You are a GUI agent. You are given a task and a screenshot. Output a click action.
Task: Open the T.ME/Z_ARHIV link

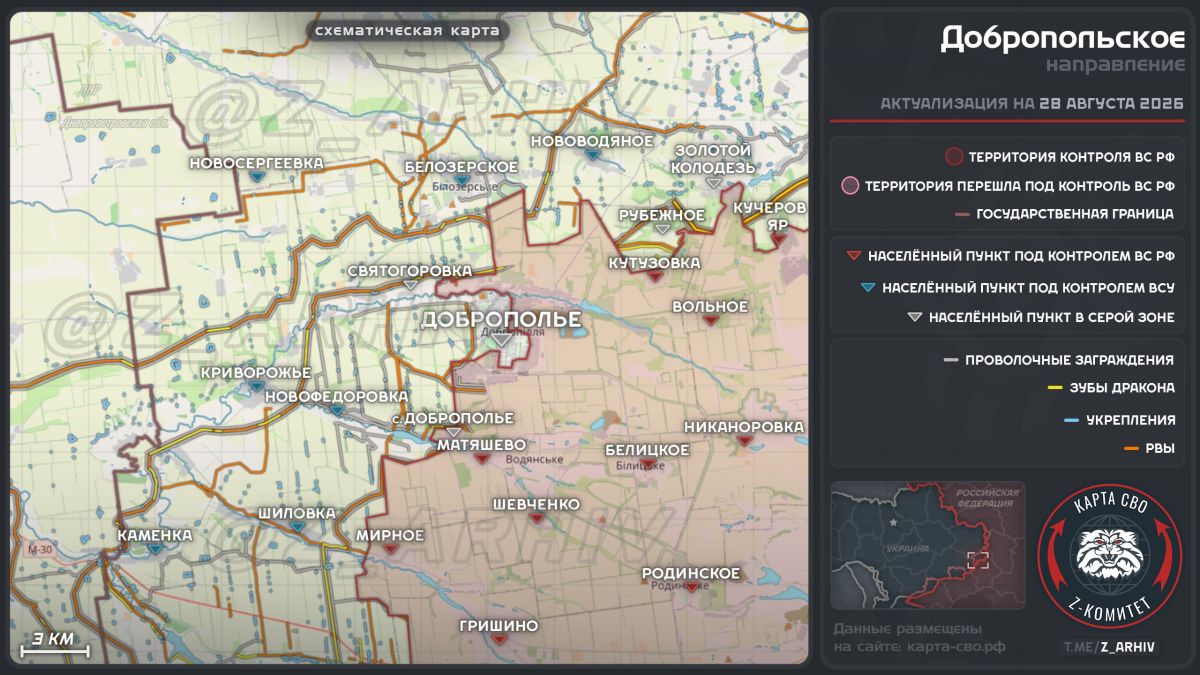tap(1109, 647)
